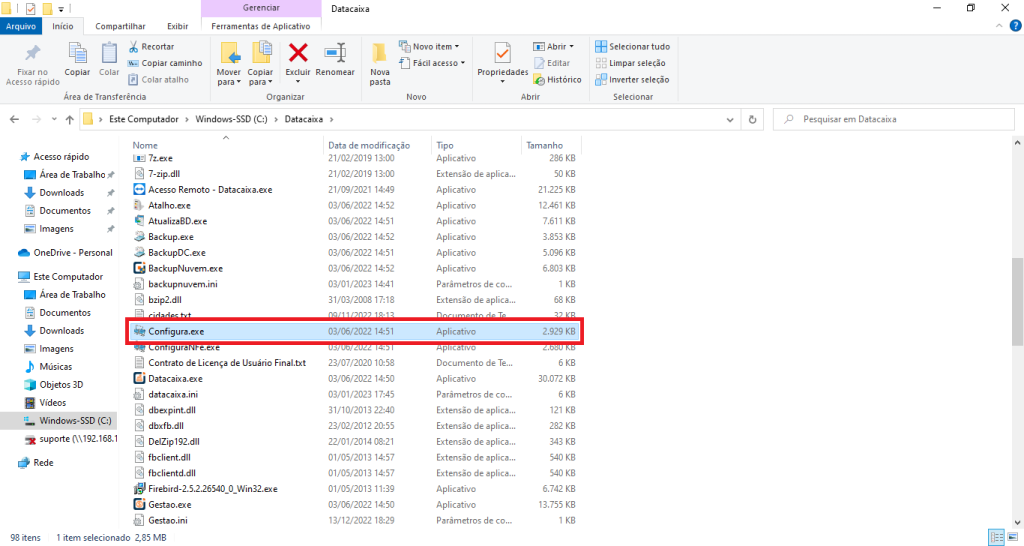1024x546 pixels.
Task: Click the Nova pasta folder icon
Action: pos(379,53)
